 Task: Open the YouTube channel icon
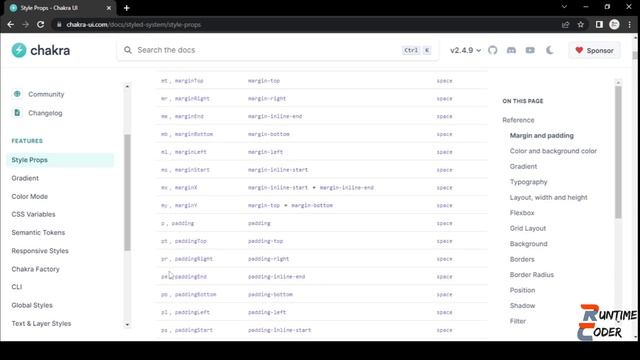pyautogui.click(x=530, y=50)
